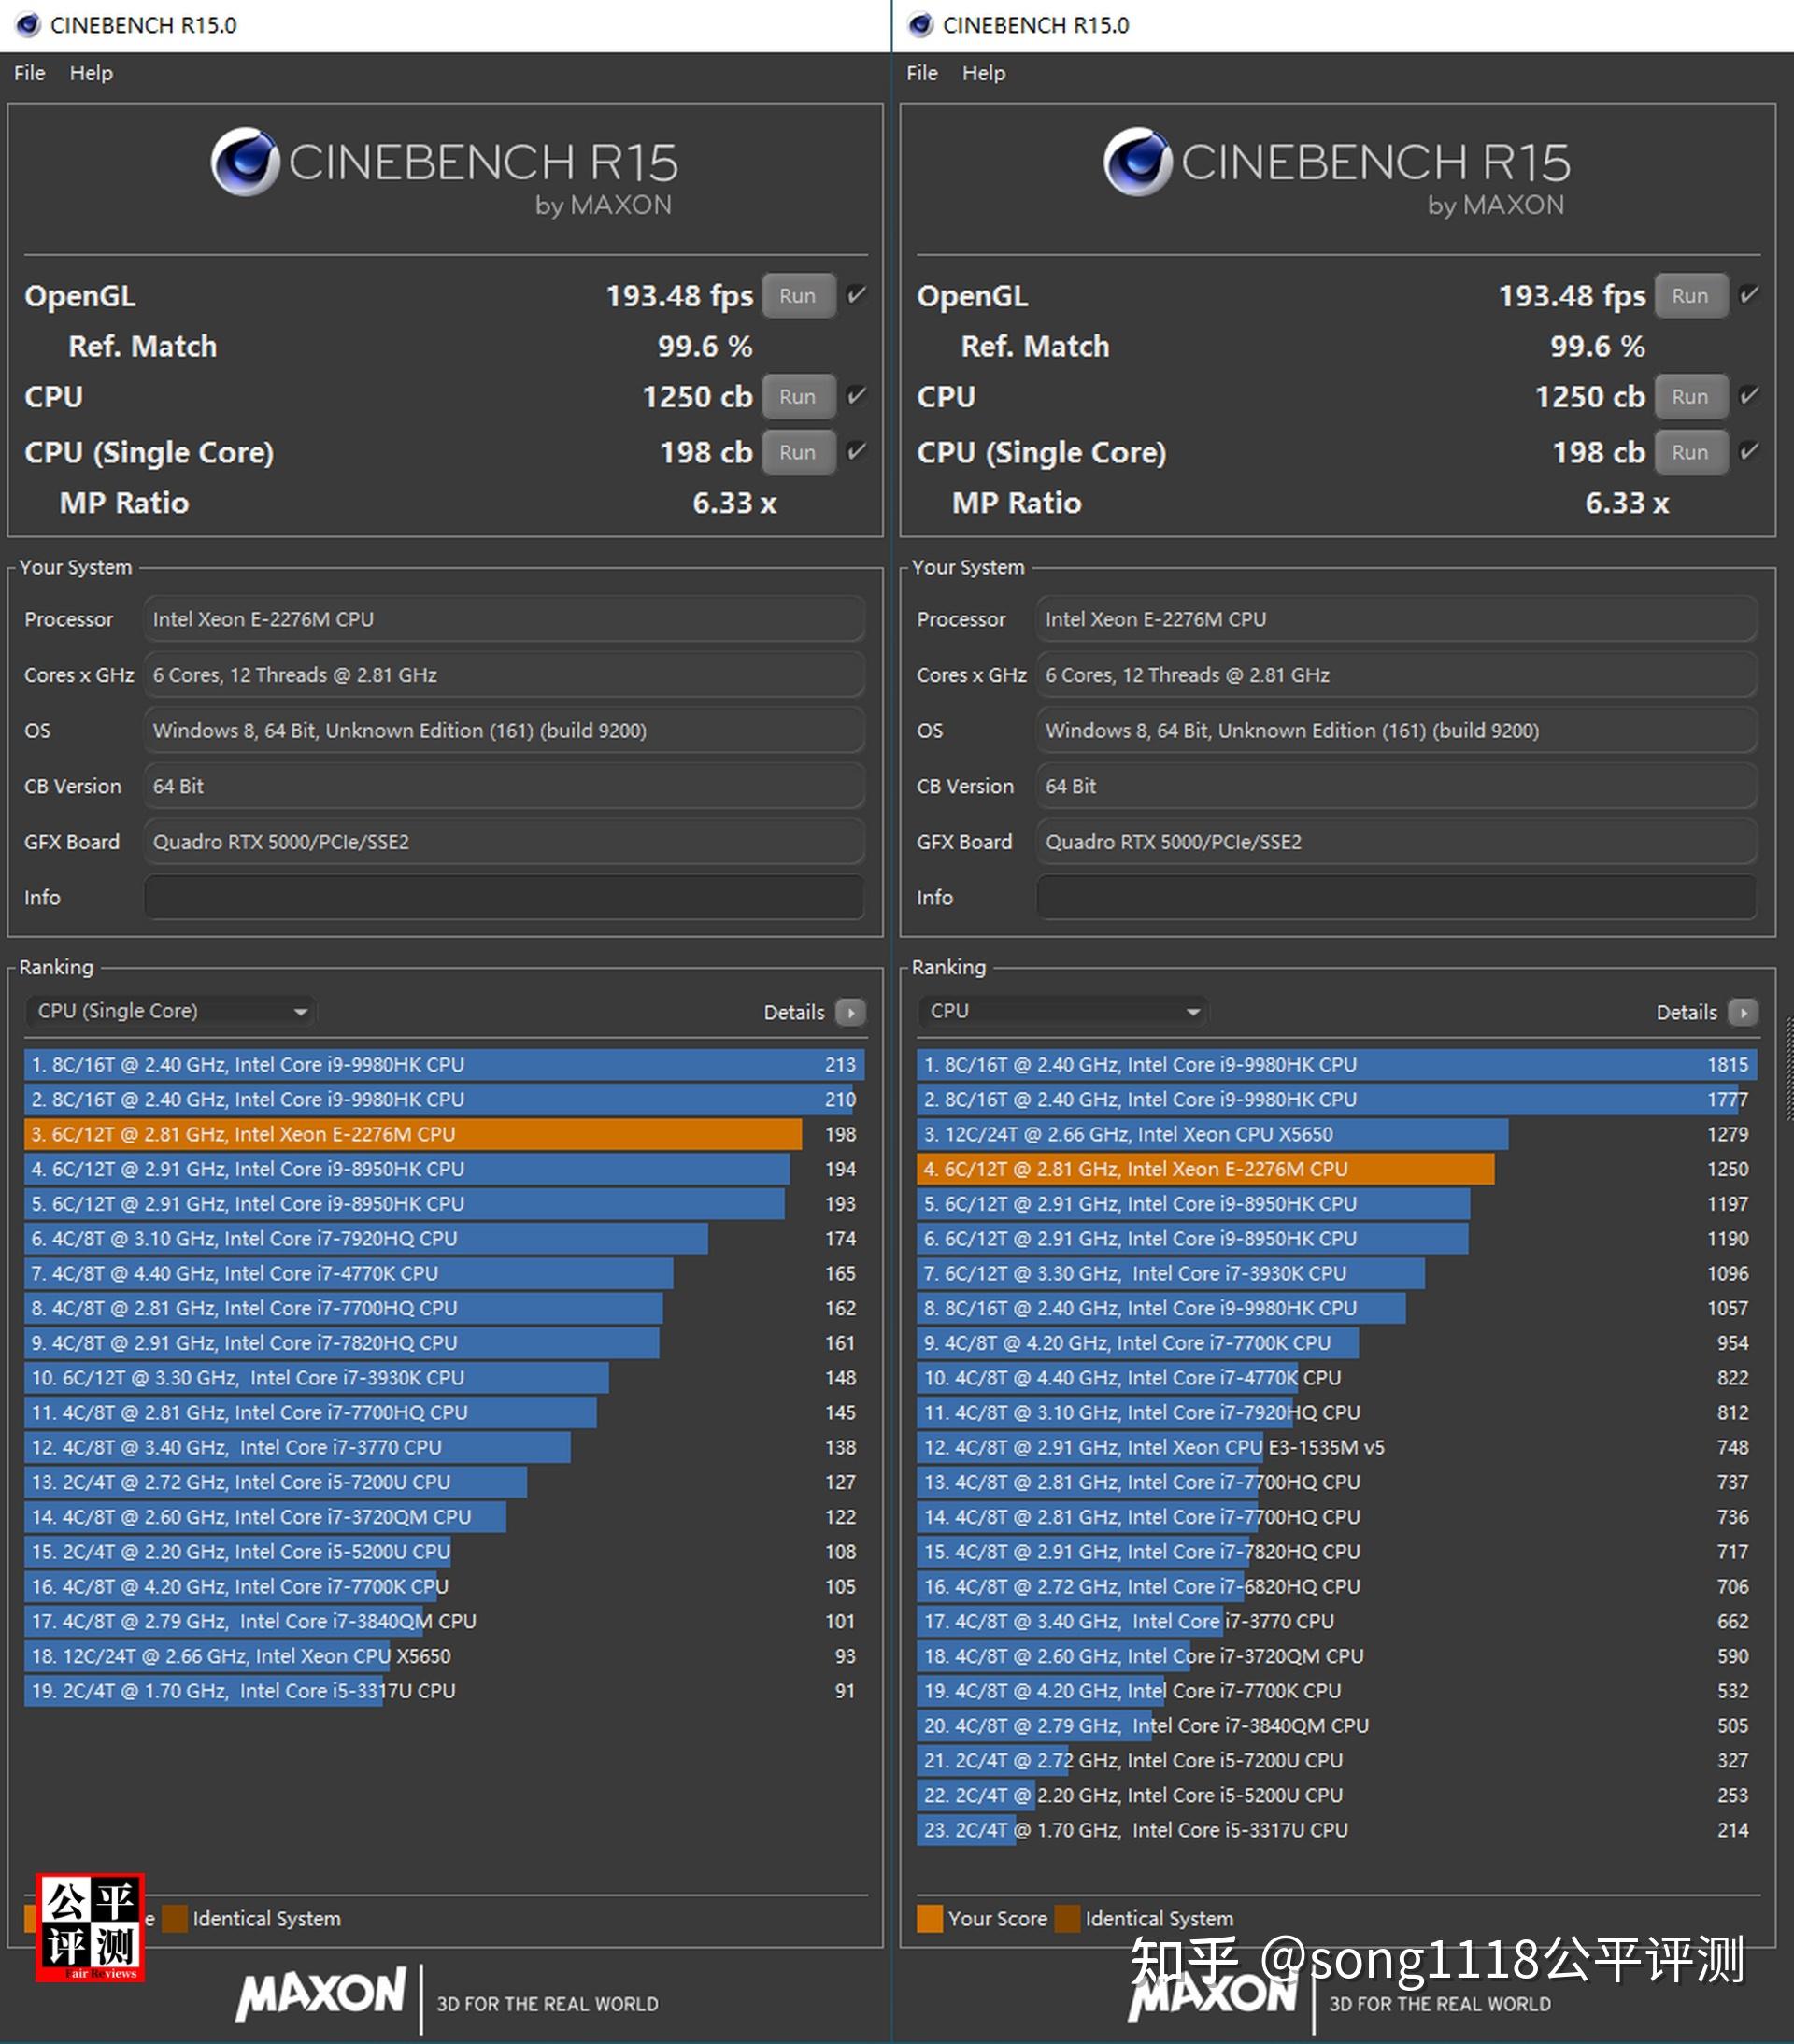
Task: Toggle the OpenGL checkbox in left window
Action: (x=856, y=295)
